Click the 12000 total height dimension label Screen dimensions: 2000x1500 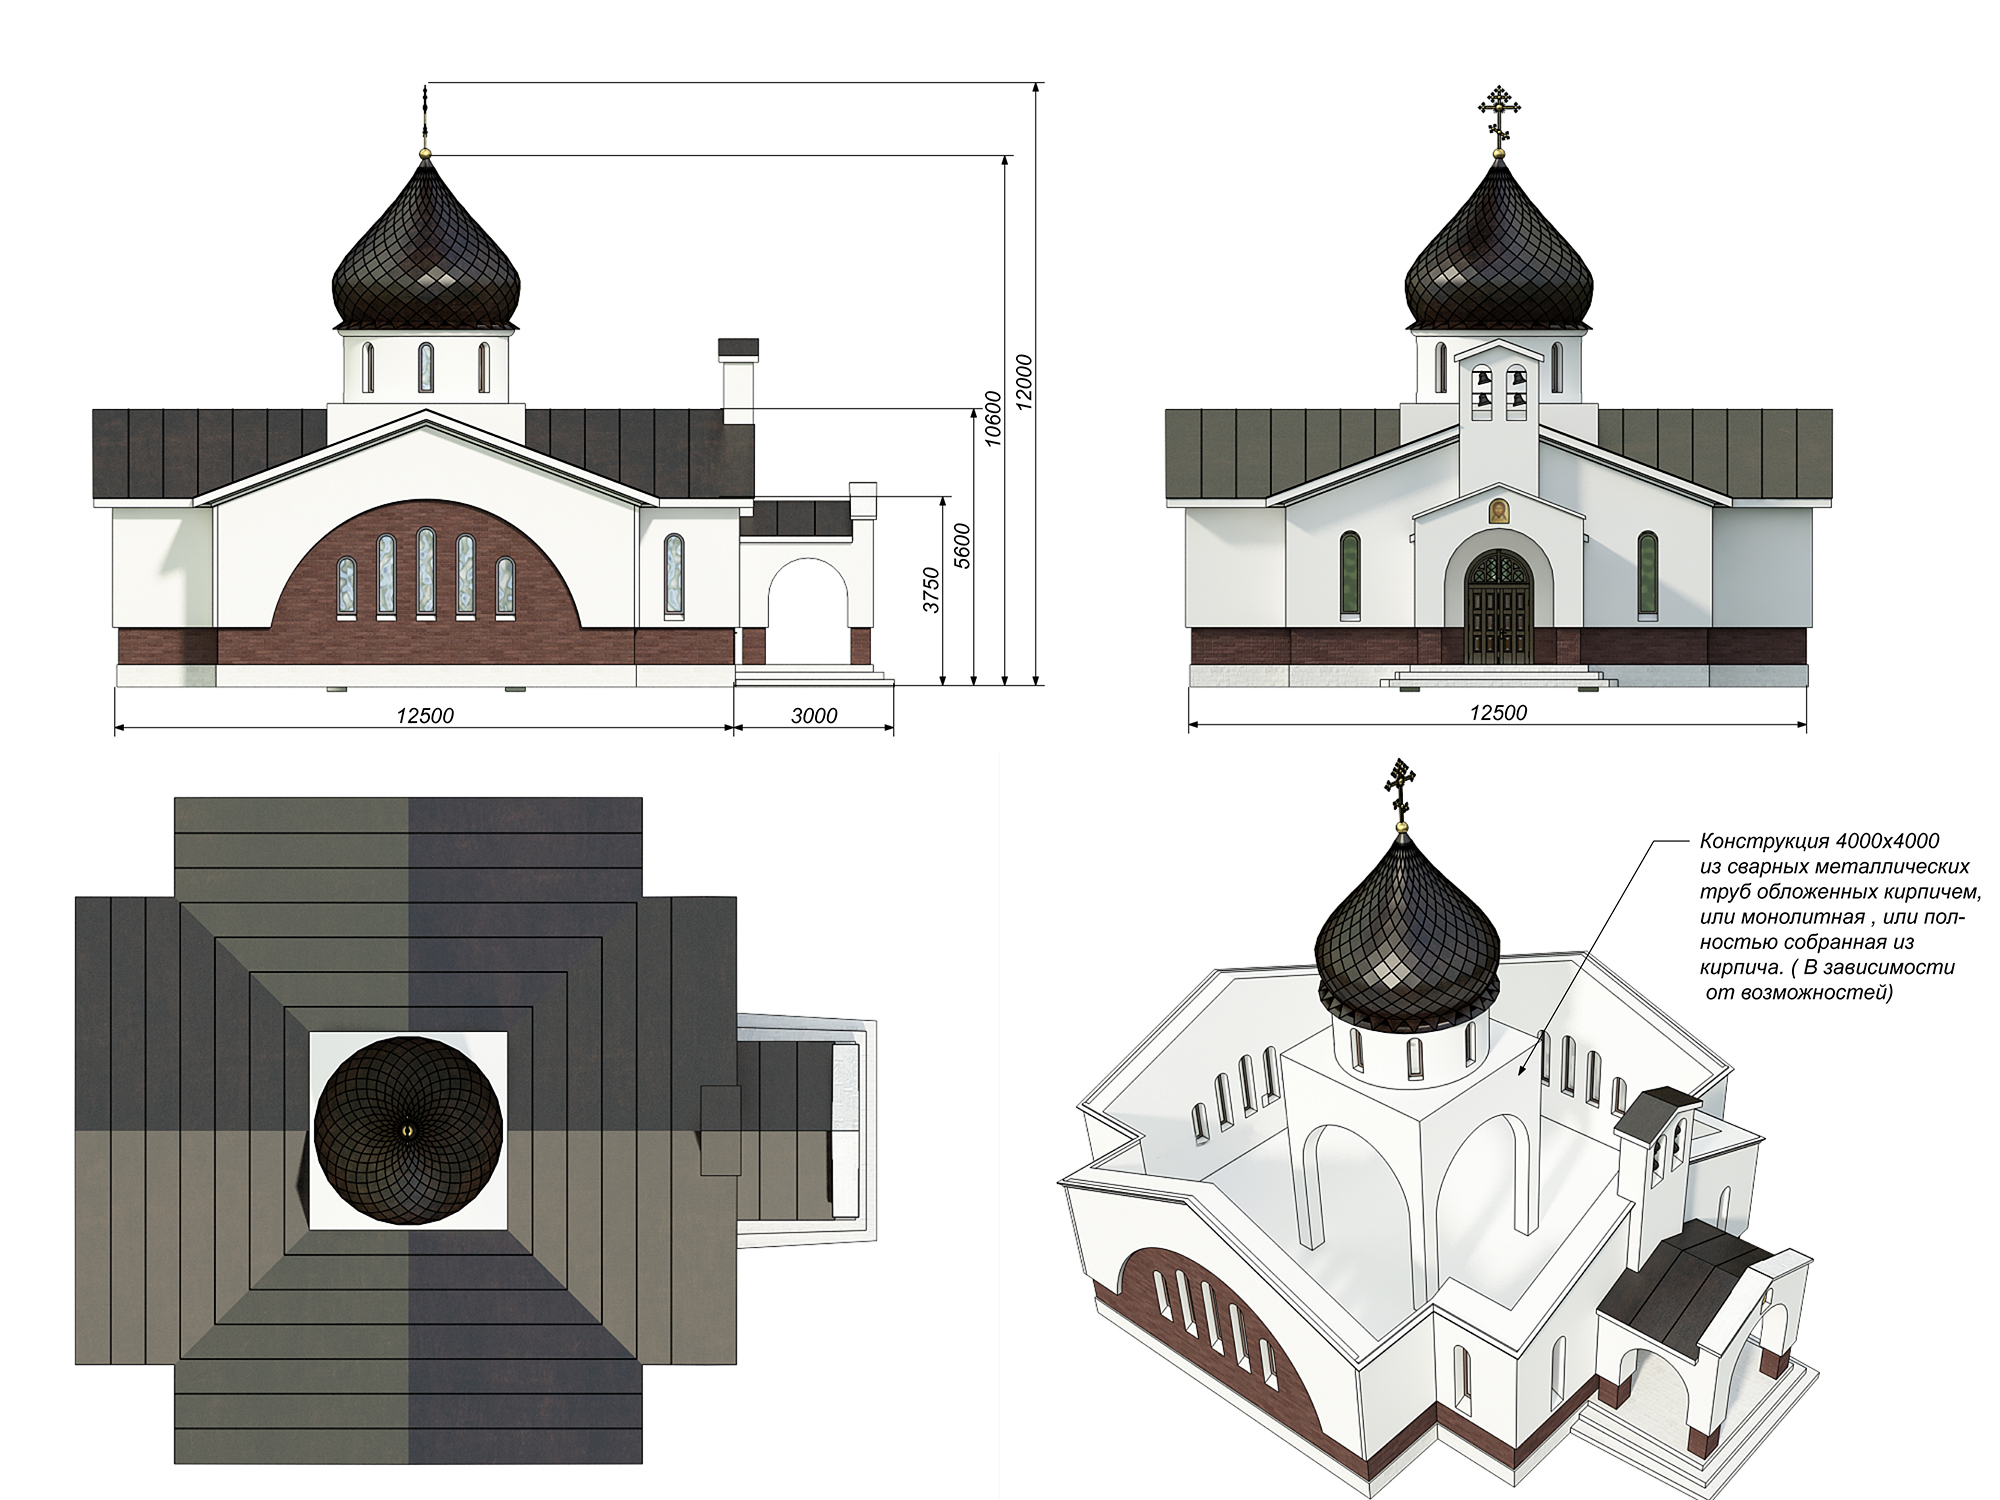pos(1025,381)
